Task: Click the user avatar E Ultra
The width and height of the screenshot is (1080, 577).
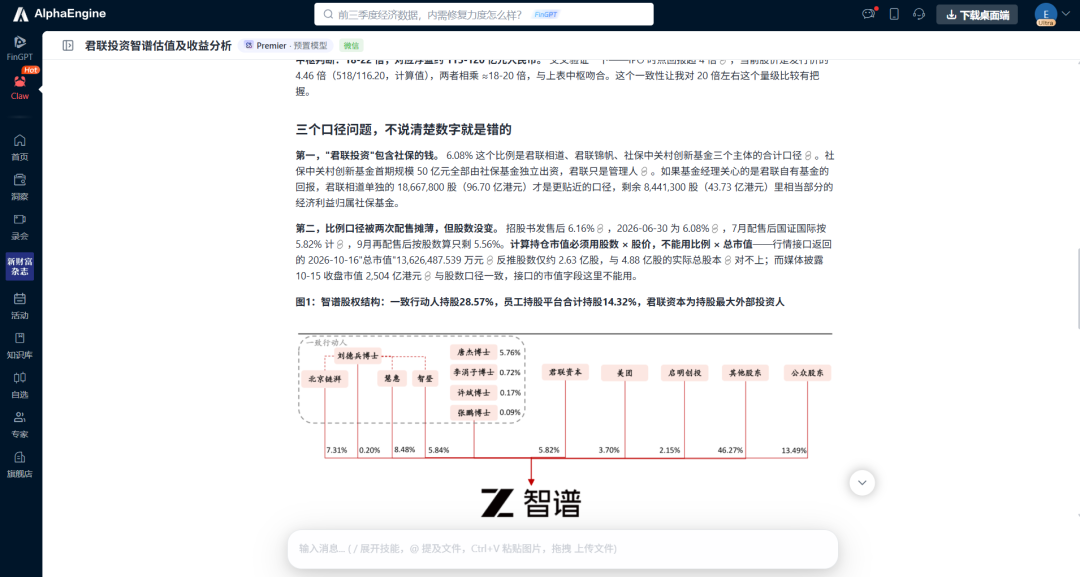Action: pos(1046,14)
